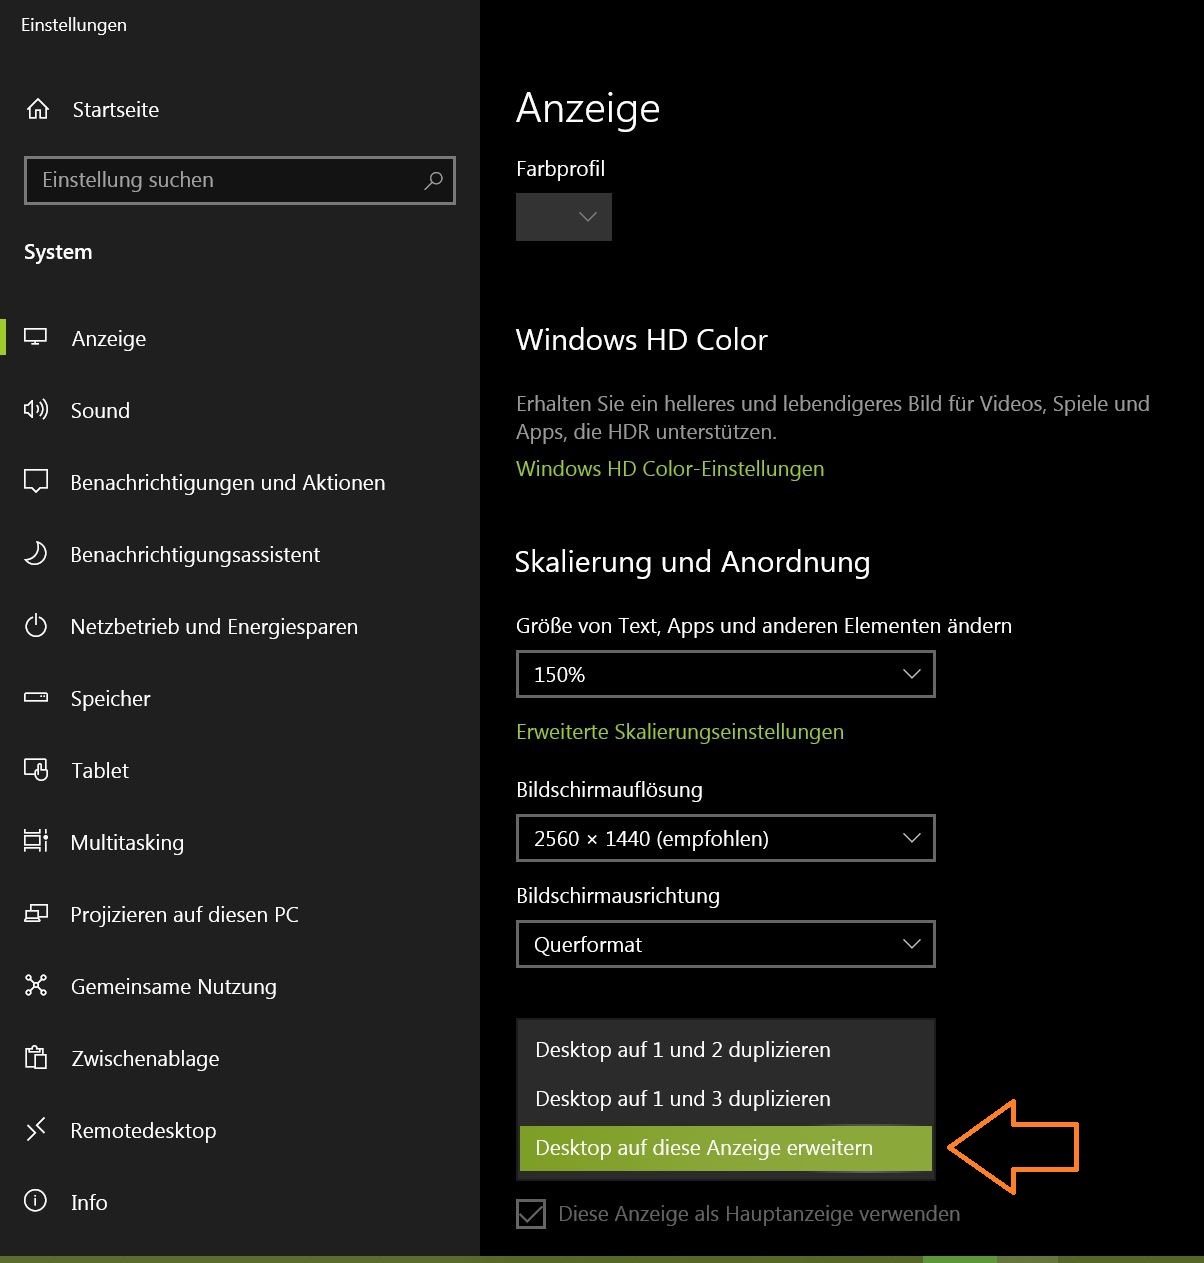Click the Sound speaker icon
Screen dimensions: 1204x1263
tap(36, 410)
